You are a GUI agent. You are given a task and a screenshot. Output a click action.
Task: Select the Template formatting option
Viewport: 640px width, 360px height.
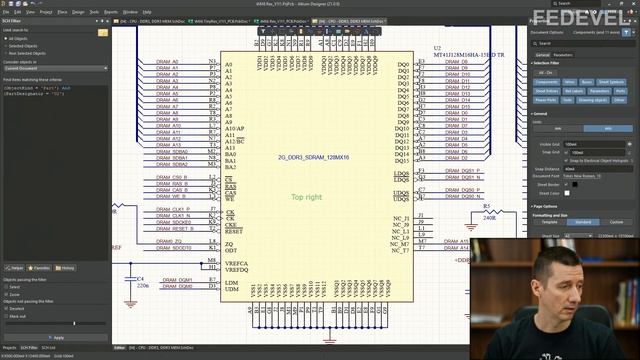549,222
